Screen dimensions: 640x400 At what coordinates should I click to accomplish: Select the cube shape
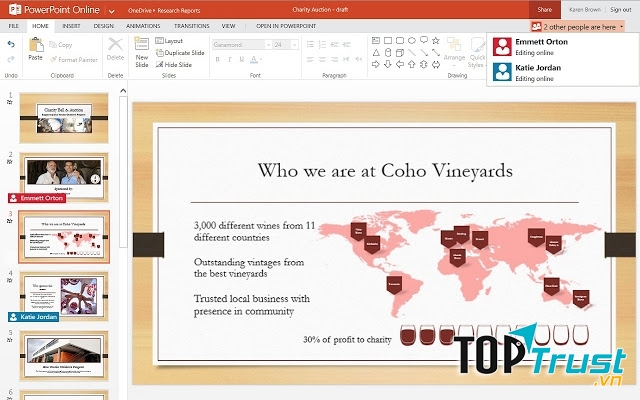pos(400,53)
